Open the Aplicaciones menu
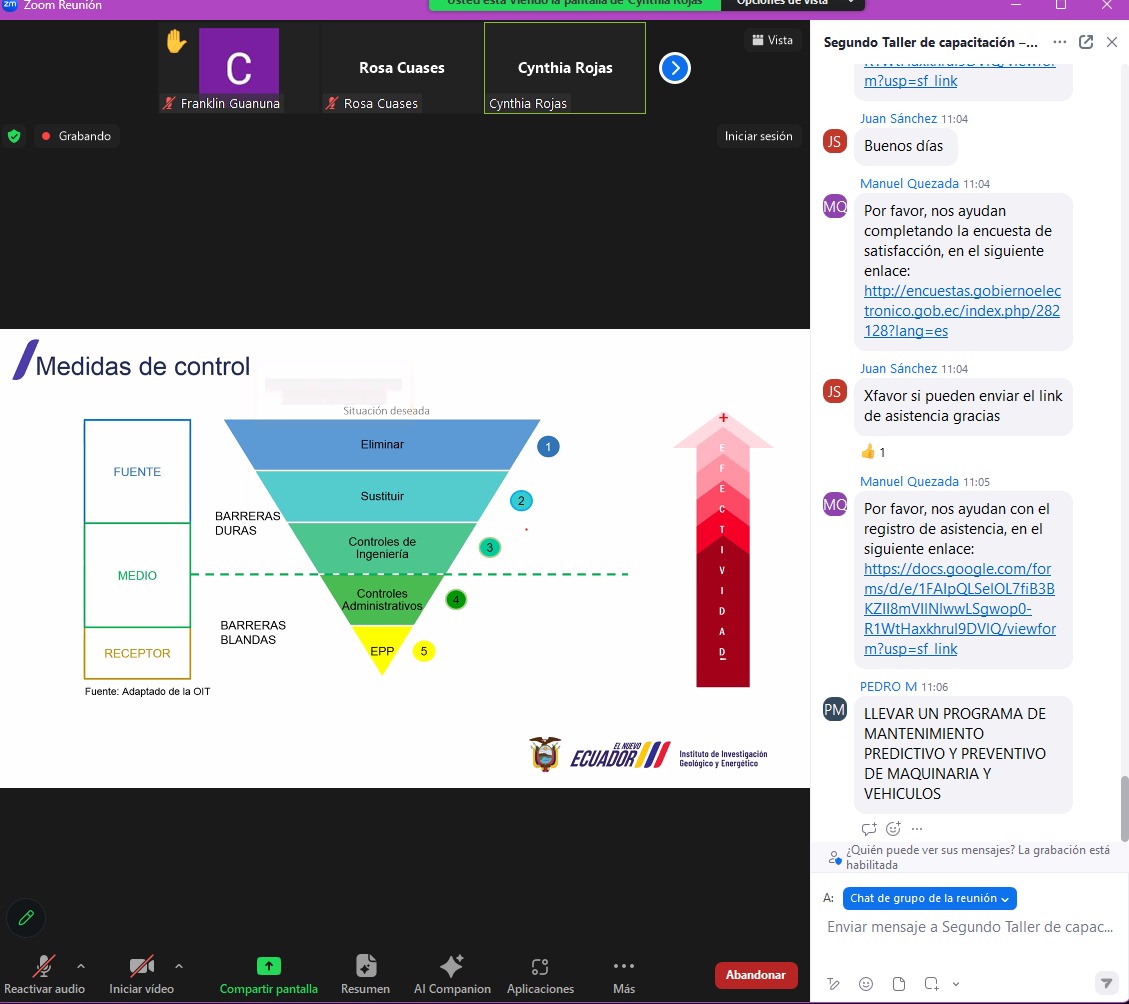 coord(540,974)
